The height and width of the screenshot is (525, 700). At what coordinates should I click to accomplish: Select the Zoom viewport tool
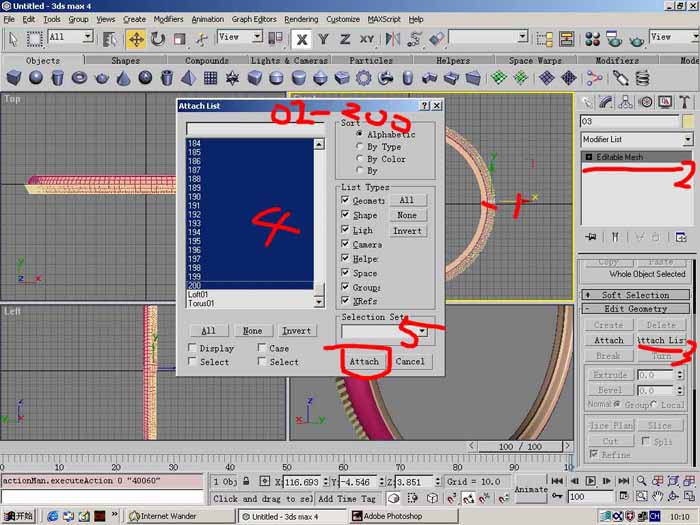pyautogui.click(x=642, y=481)
